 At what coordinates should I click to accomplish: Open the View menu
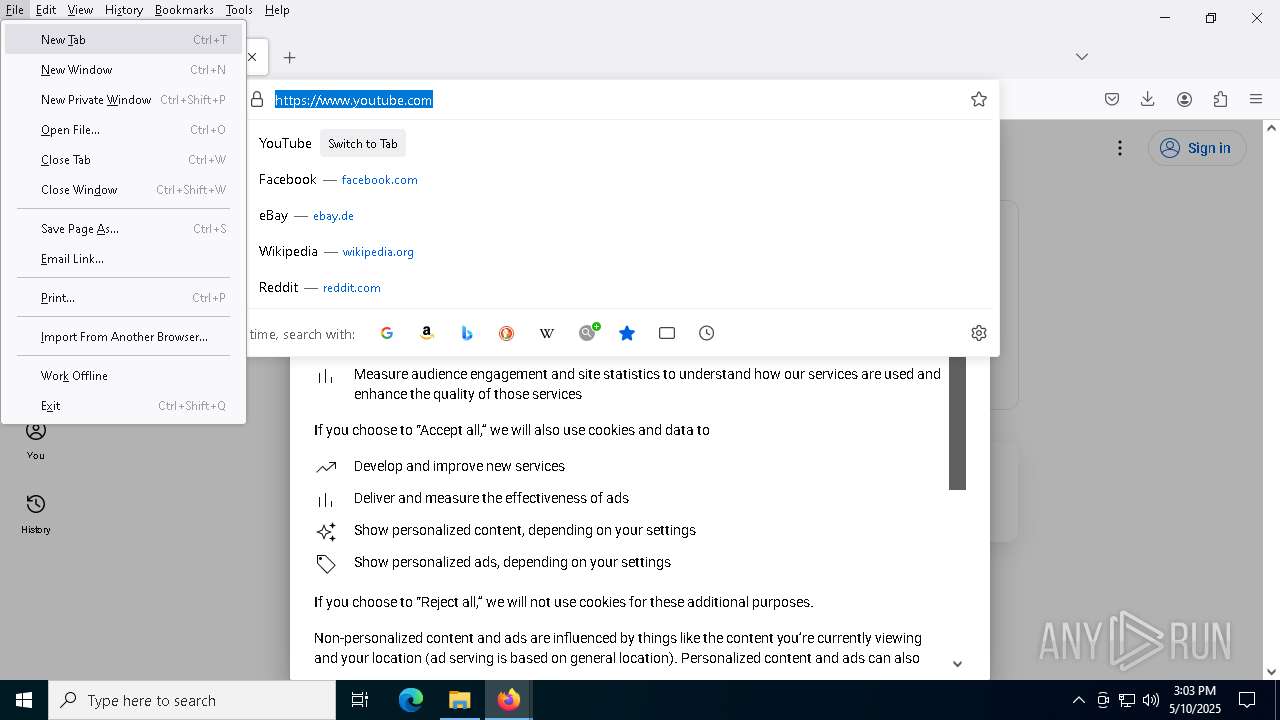80,10
